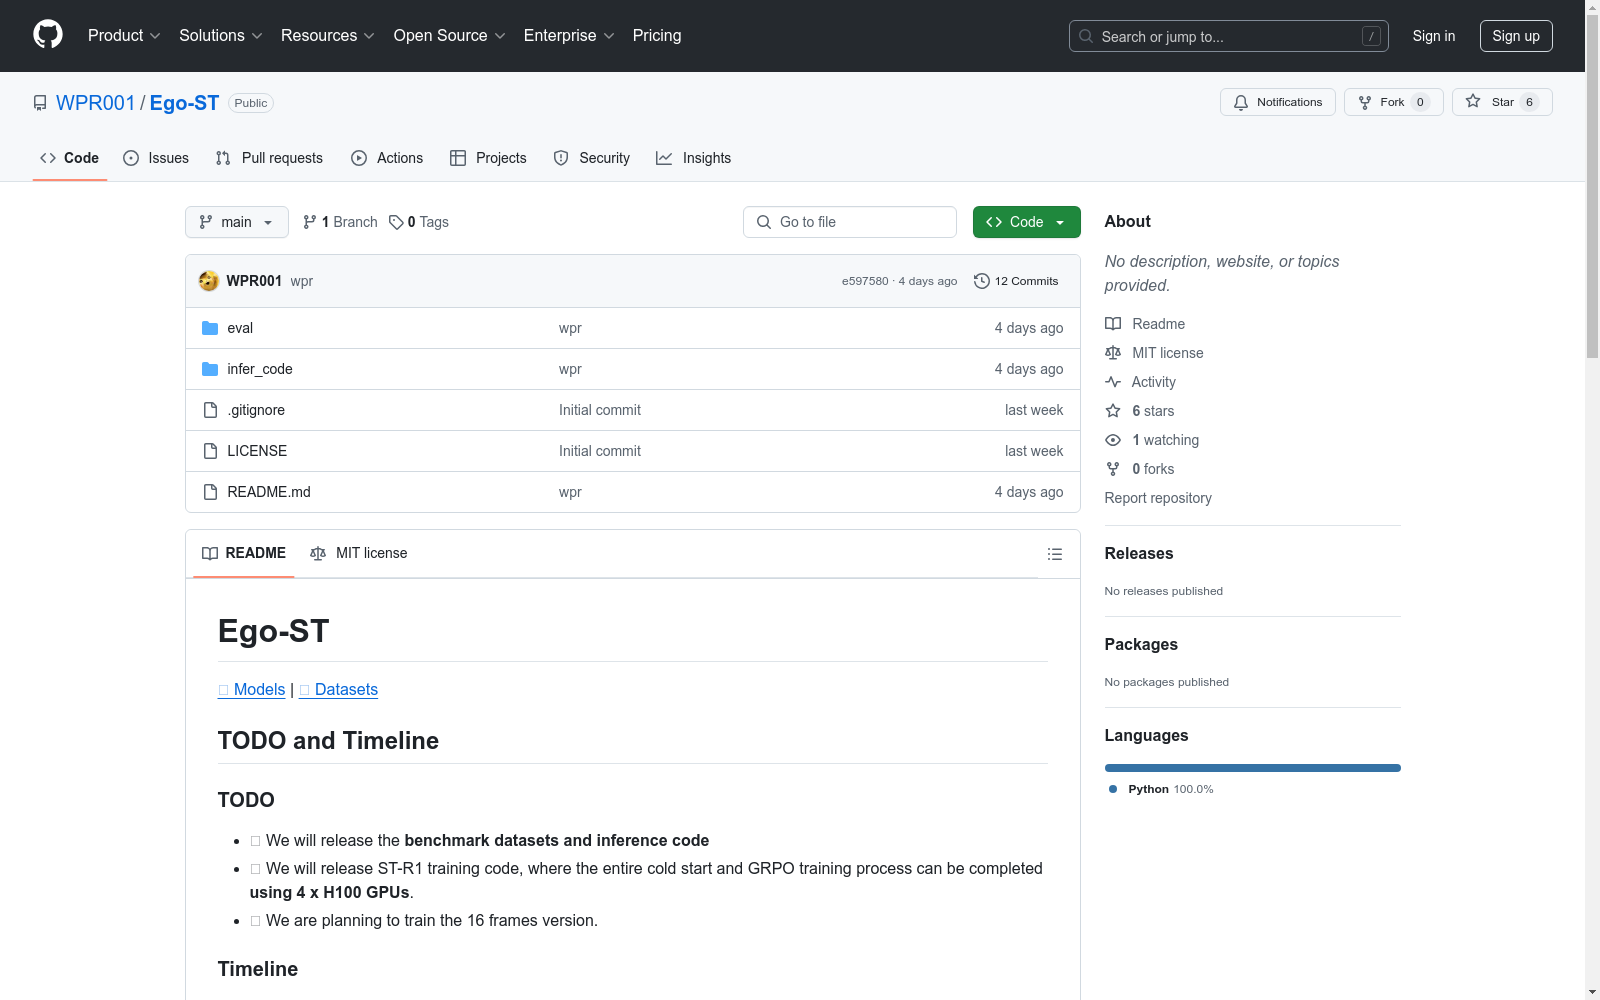
Task: Open the Insights tab
Action: 693,158
